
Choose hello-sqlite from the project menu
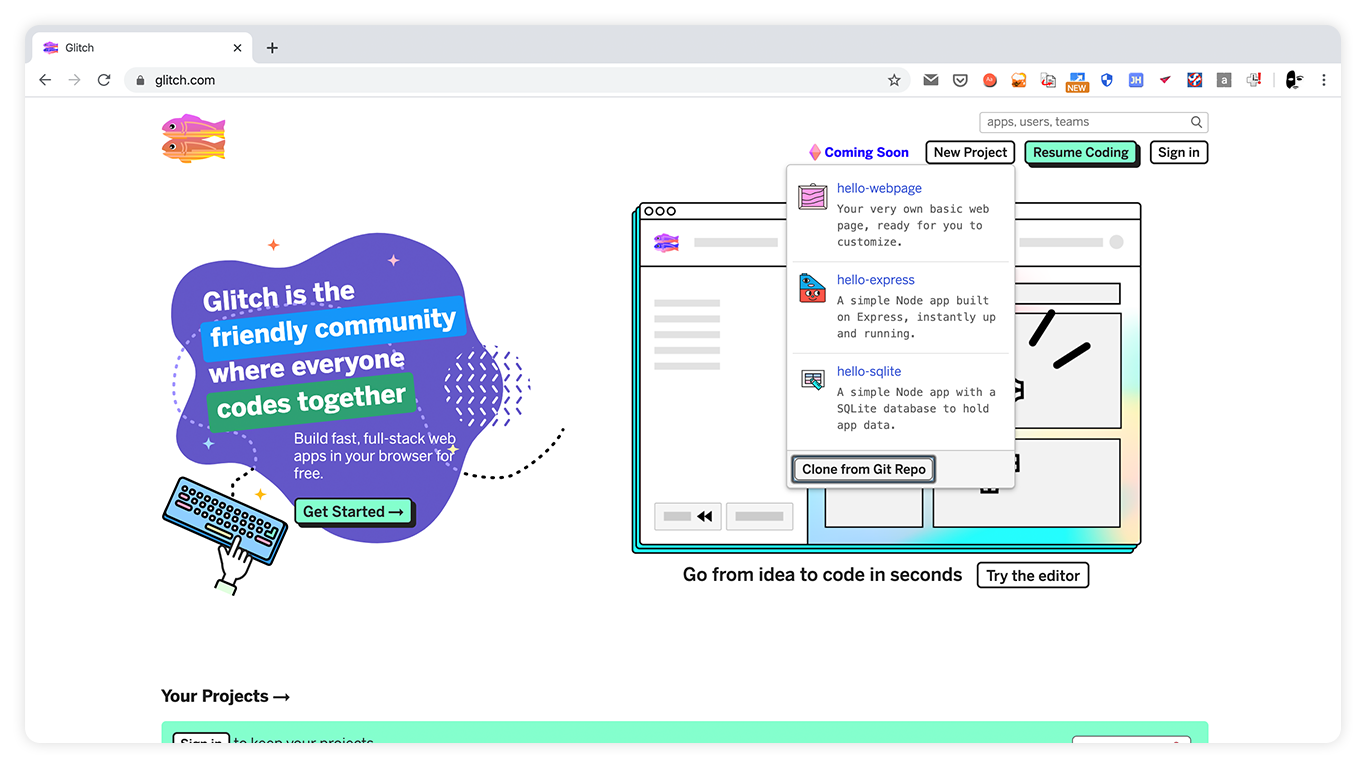869,371
